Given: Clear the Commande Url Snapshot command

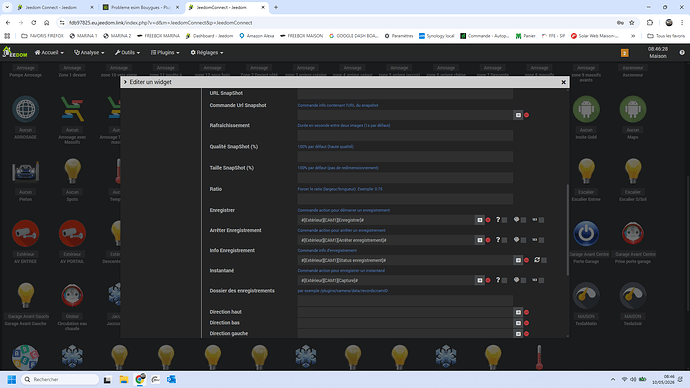Looking at the screenshot, I should (x=527, y=115).
